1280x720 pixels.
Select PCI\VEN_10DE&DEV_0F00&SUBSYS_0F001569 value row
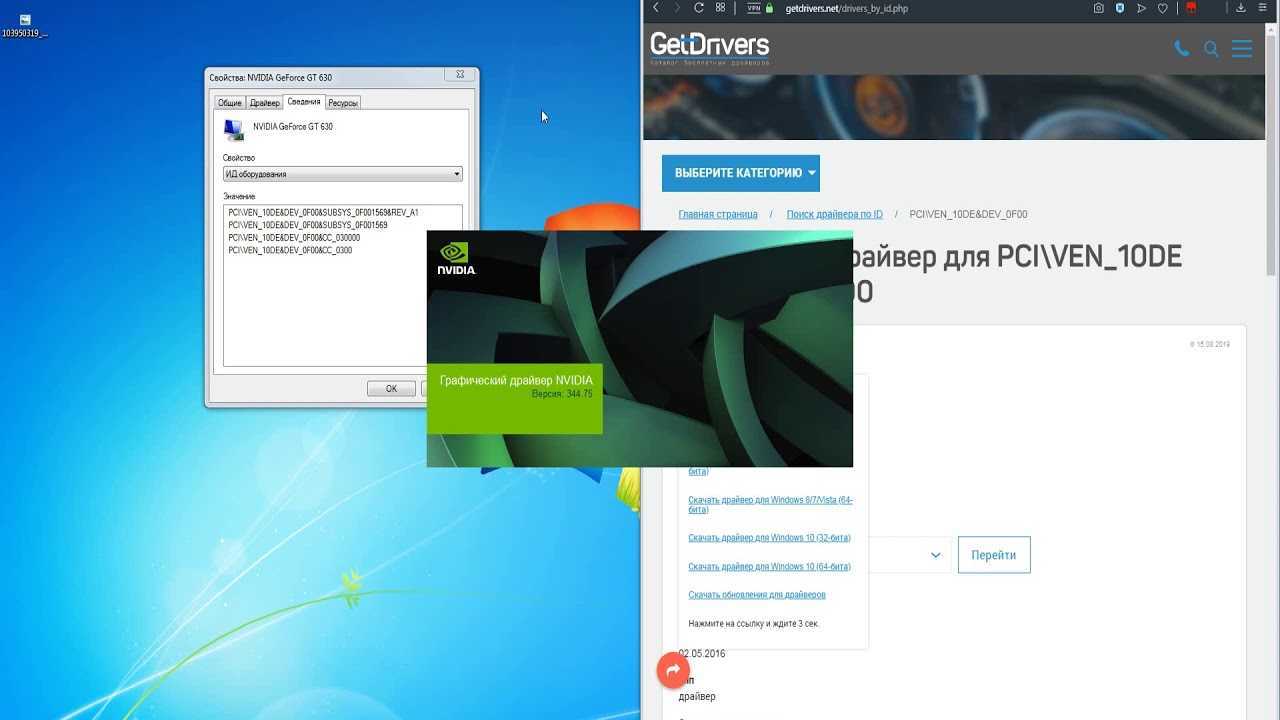click(x=309, y=225)
